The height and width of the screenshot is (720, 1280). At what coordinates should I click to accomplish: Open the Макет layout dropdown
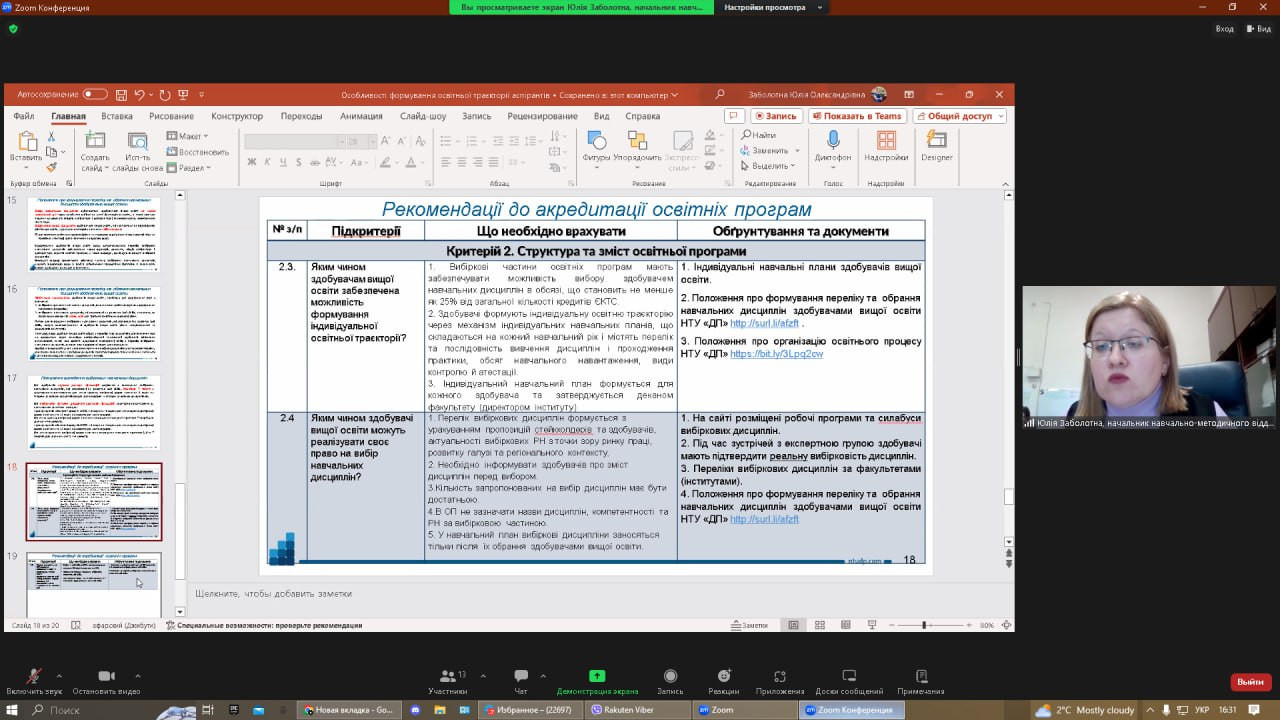(x=188, y=136)
